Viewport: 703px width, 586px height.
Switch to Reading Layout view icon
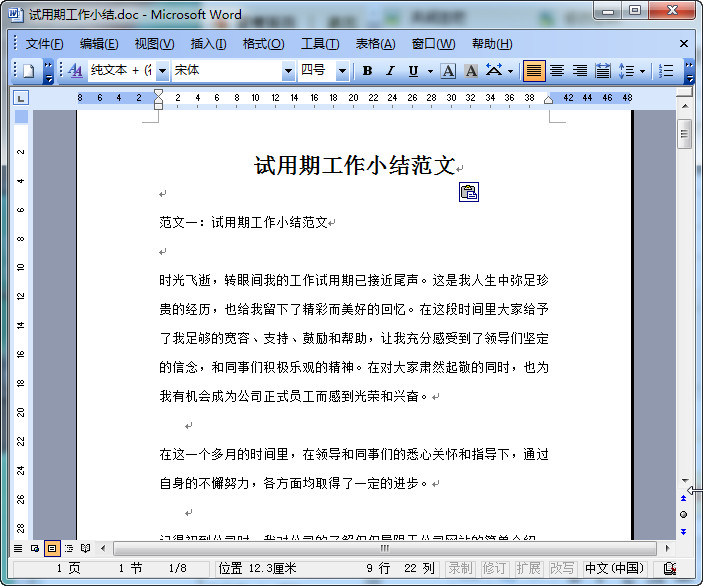(86, 548)
